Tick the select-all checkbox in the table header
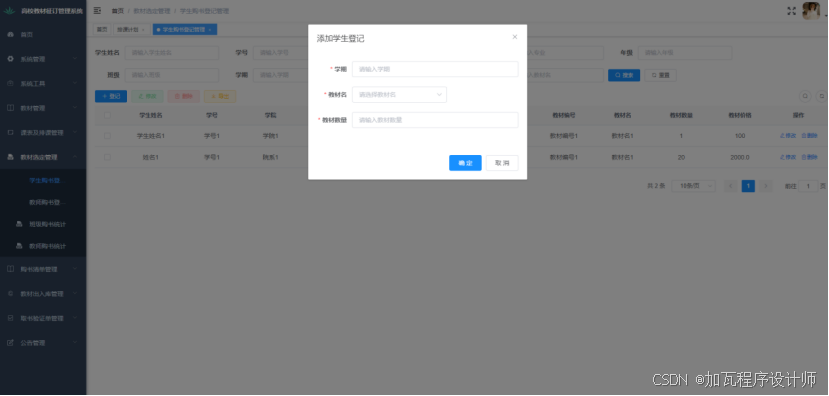 pyautogui.click(x=107, y=115)
